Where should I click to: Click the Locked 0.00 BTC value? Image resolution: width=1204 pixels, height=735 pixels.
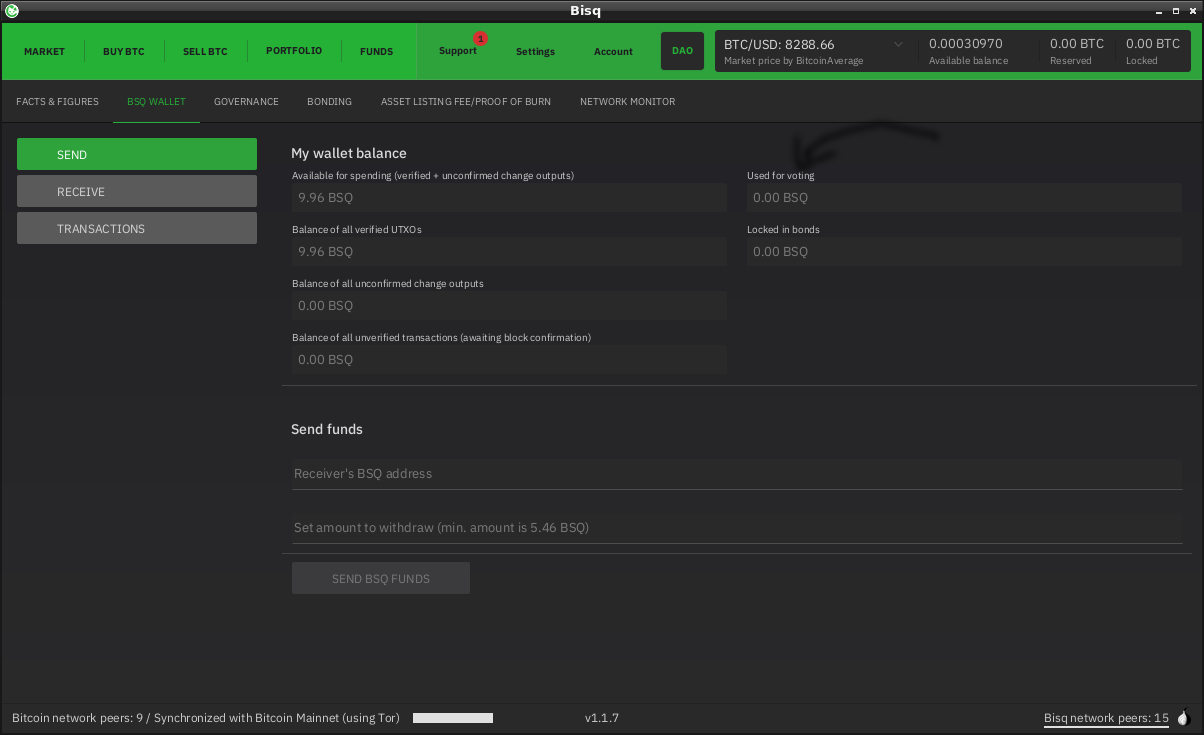1153,44
